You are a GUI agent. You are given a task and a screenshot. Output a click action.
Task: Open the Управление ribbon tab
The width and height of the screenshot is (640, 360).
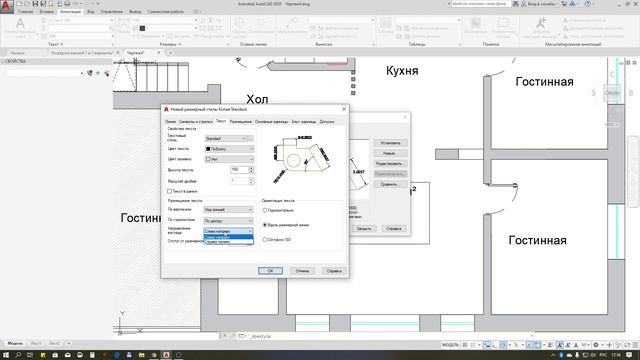[111, 12]
